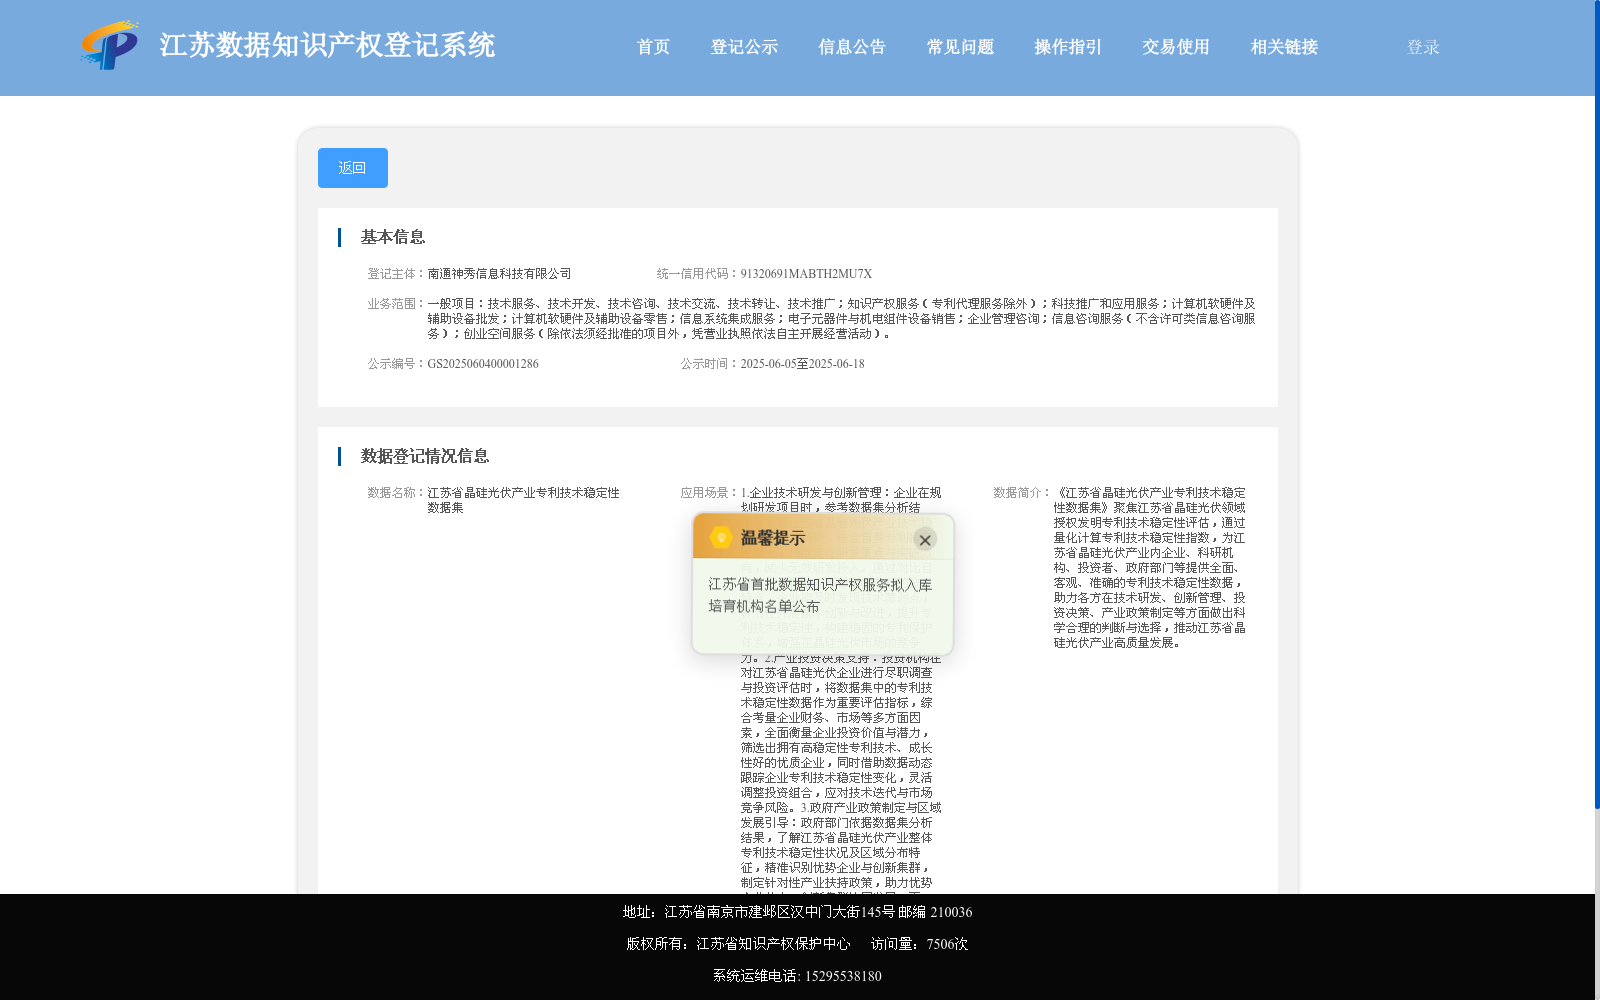Select the 数据简介 description paragraph

tap(1149, 568)
